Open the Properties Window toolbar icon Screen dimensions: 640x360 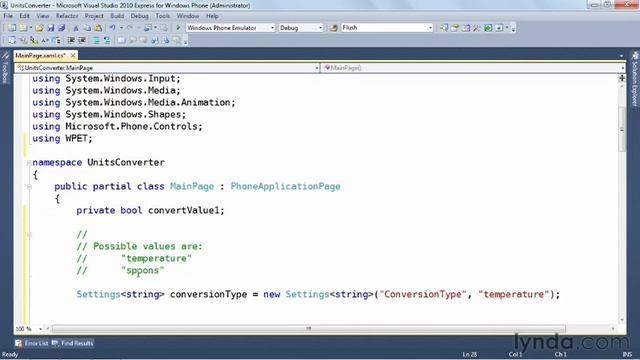pos(455,28)
